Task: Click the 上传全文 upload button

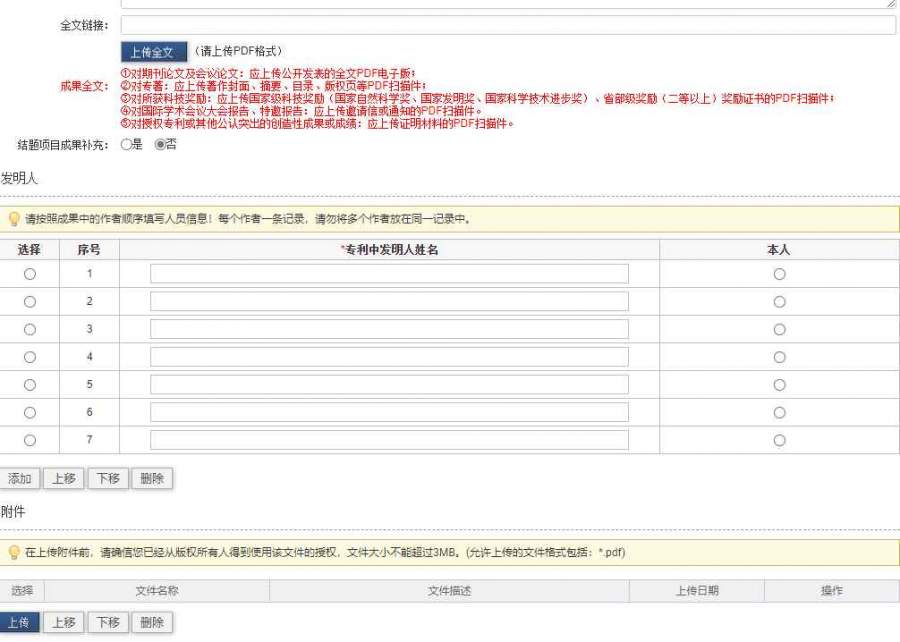Action: click(154, 52)
